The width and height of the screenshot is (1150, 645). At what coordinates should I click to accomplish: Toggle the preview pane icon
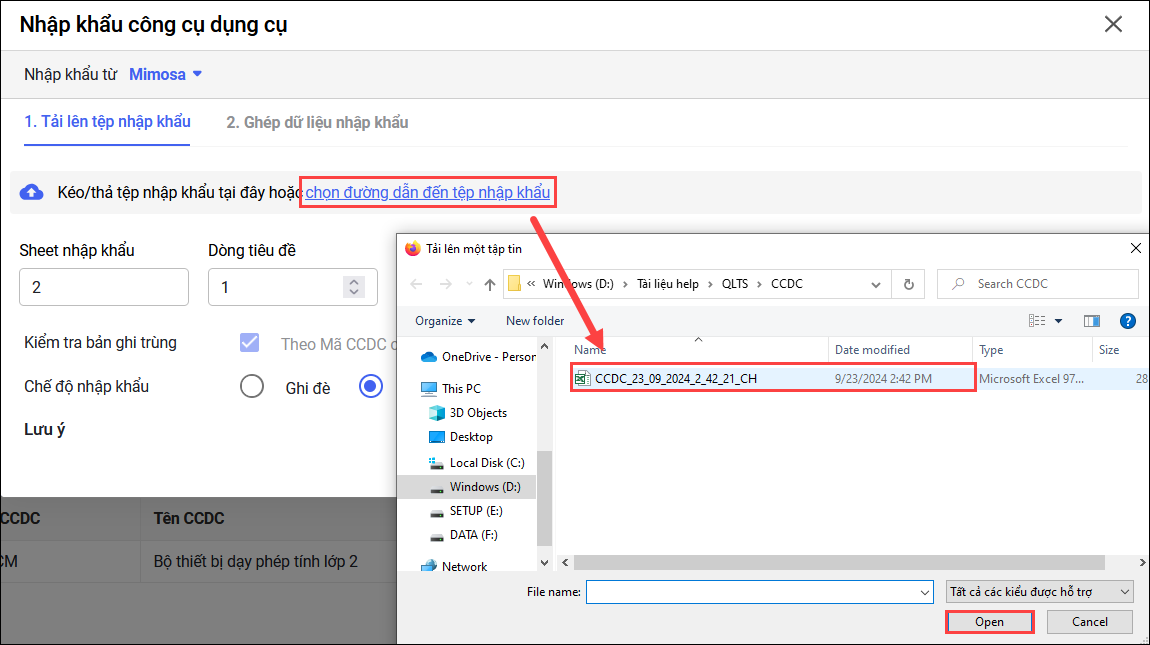1091,321
